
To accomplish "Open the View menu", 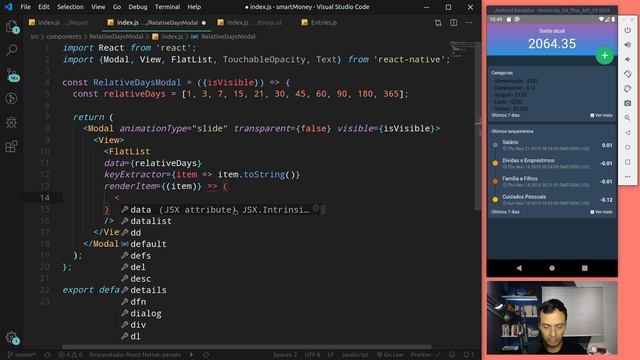I will click(98, 7).
